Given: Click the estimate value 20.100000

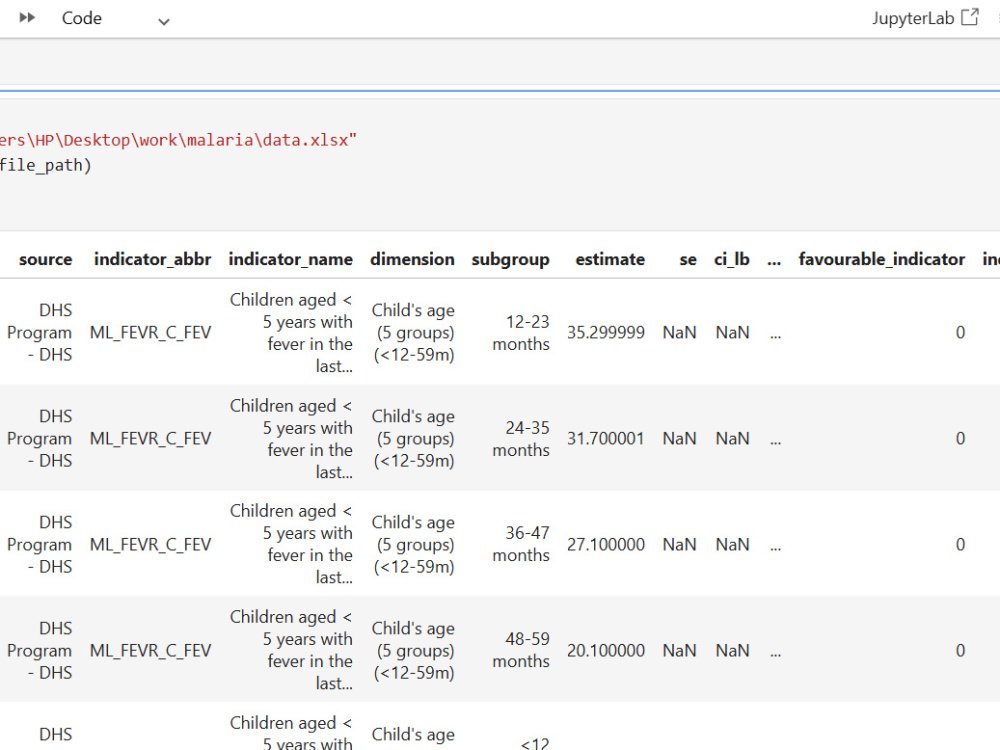Looking at the screenshot, I should pos(606,651).
